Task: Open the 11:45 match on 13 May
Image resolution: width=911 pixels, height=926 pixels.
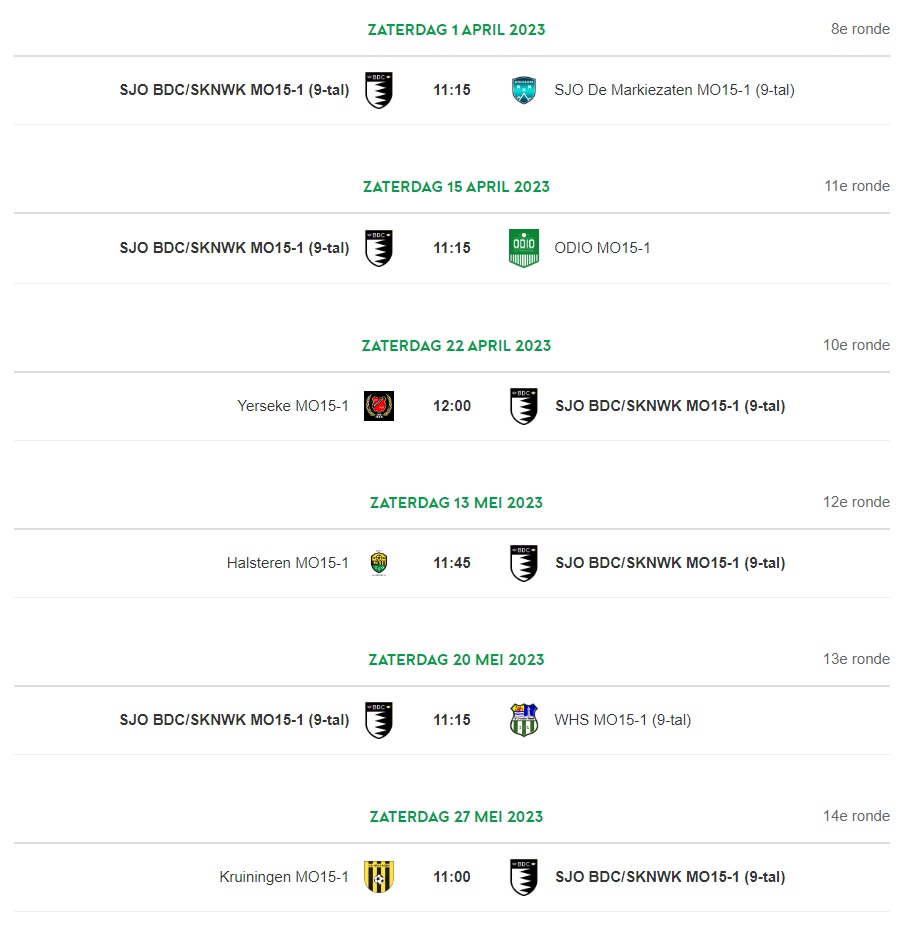Action: pos(452,563)
